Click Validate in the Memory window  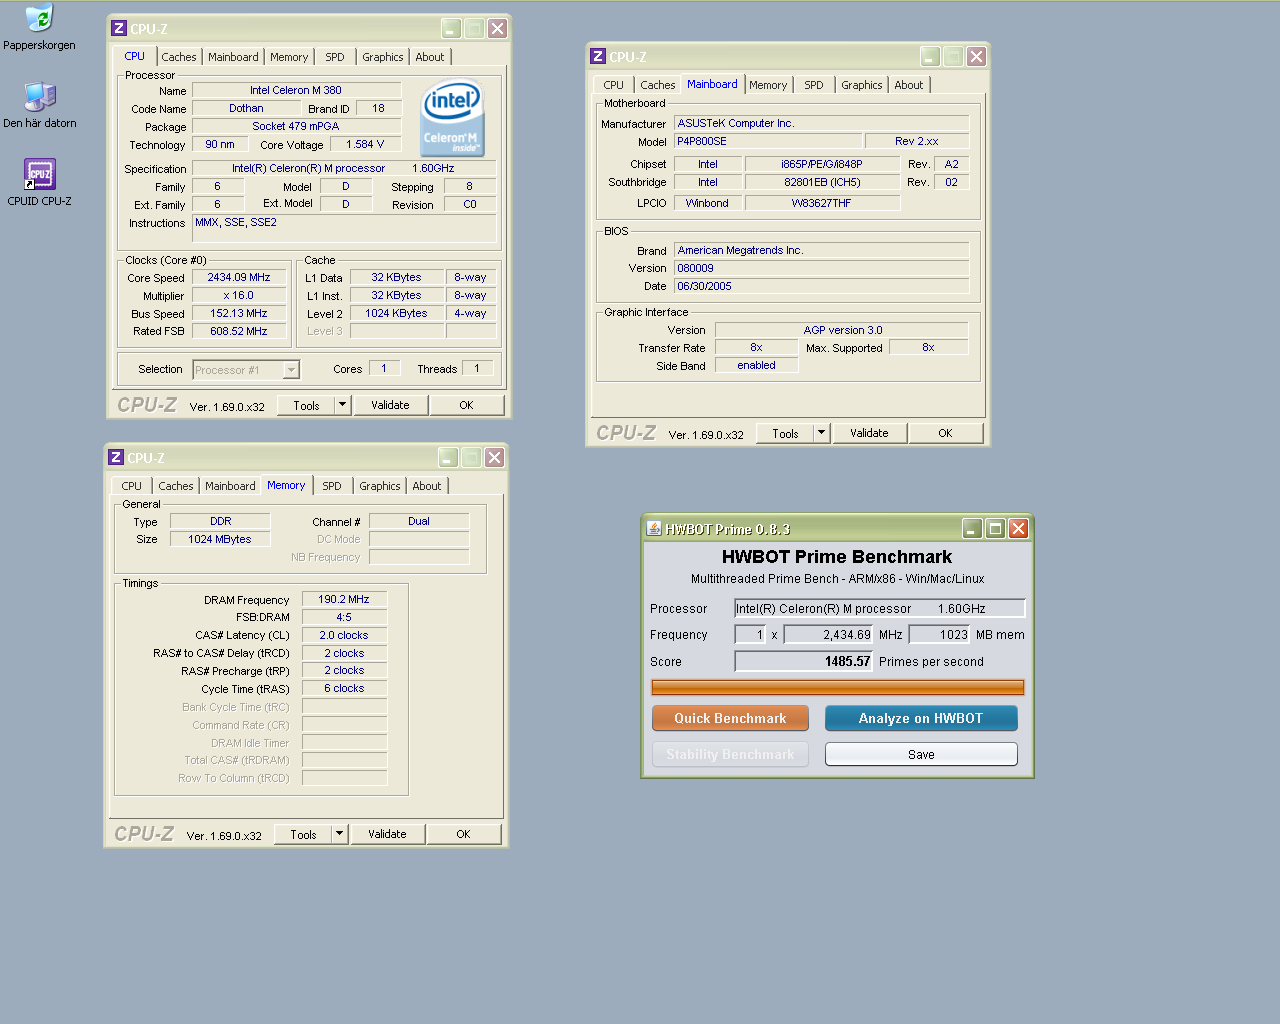387,834
